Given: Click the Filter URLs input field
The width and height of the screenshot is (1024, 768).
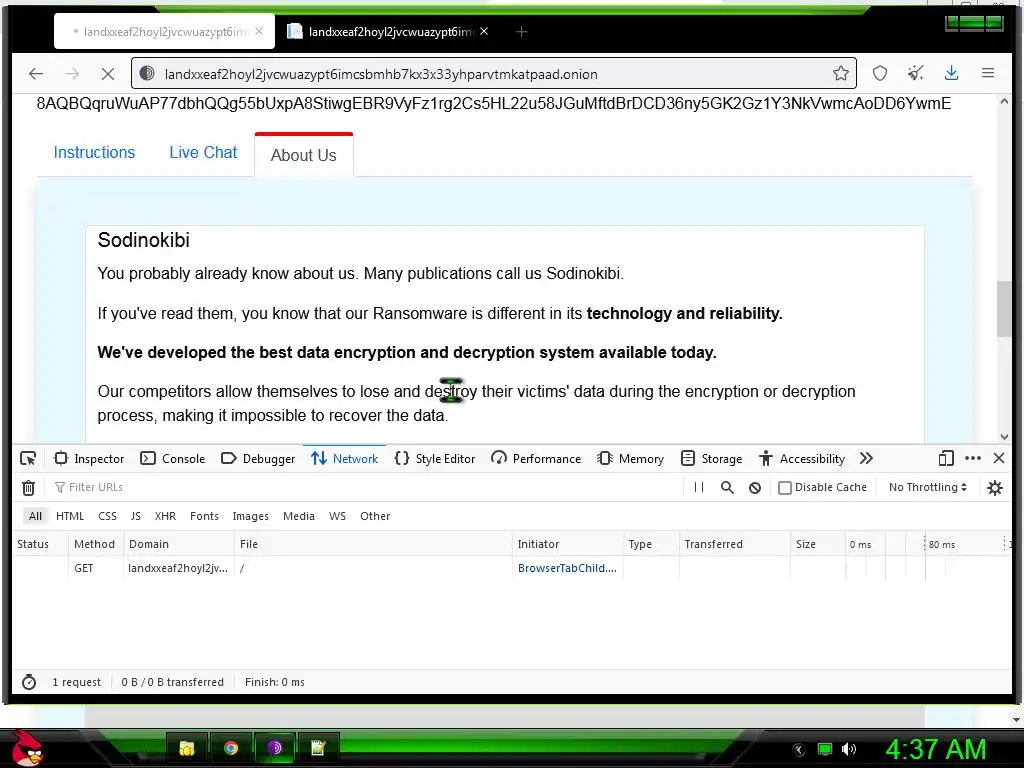Looking at the screenshot, I should click(x=366, y=487).
